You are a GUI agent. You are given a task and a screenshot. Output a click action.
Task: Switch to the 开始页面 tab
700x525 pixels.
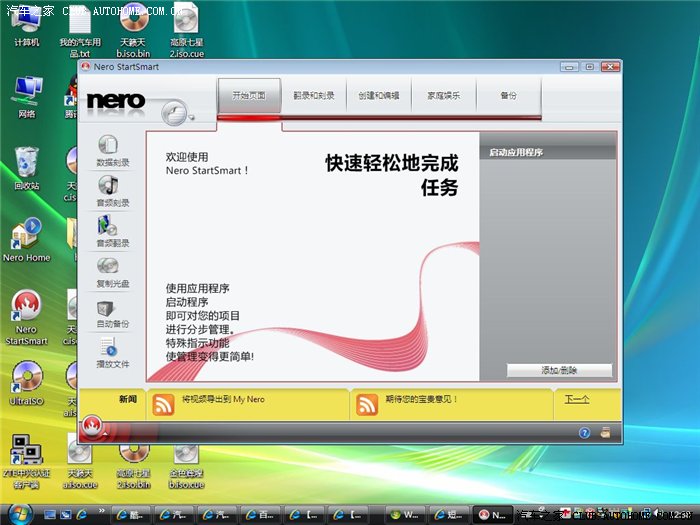coord(249,95)
